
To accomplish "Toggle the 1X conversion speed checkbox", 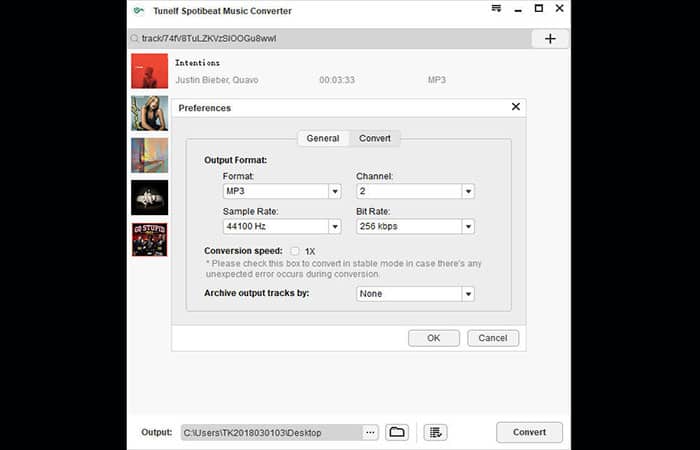I will [x=295, y=251].
